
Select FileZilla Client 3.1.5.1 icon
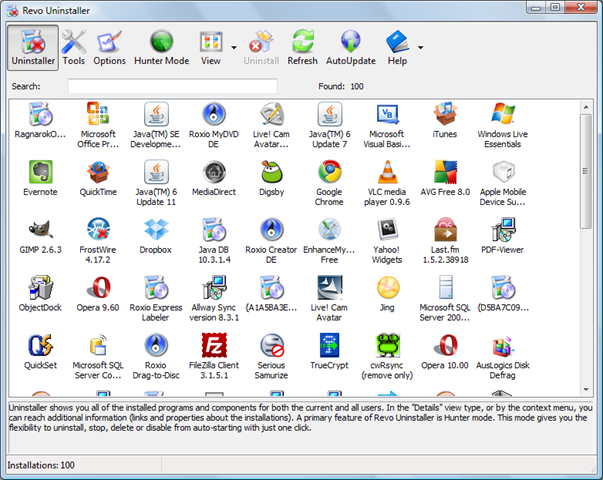coord(214,345)
